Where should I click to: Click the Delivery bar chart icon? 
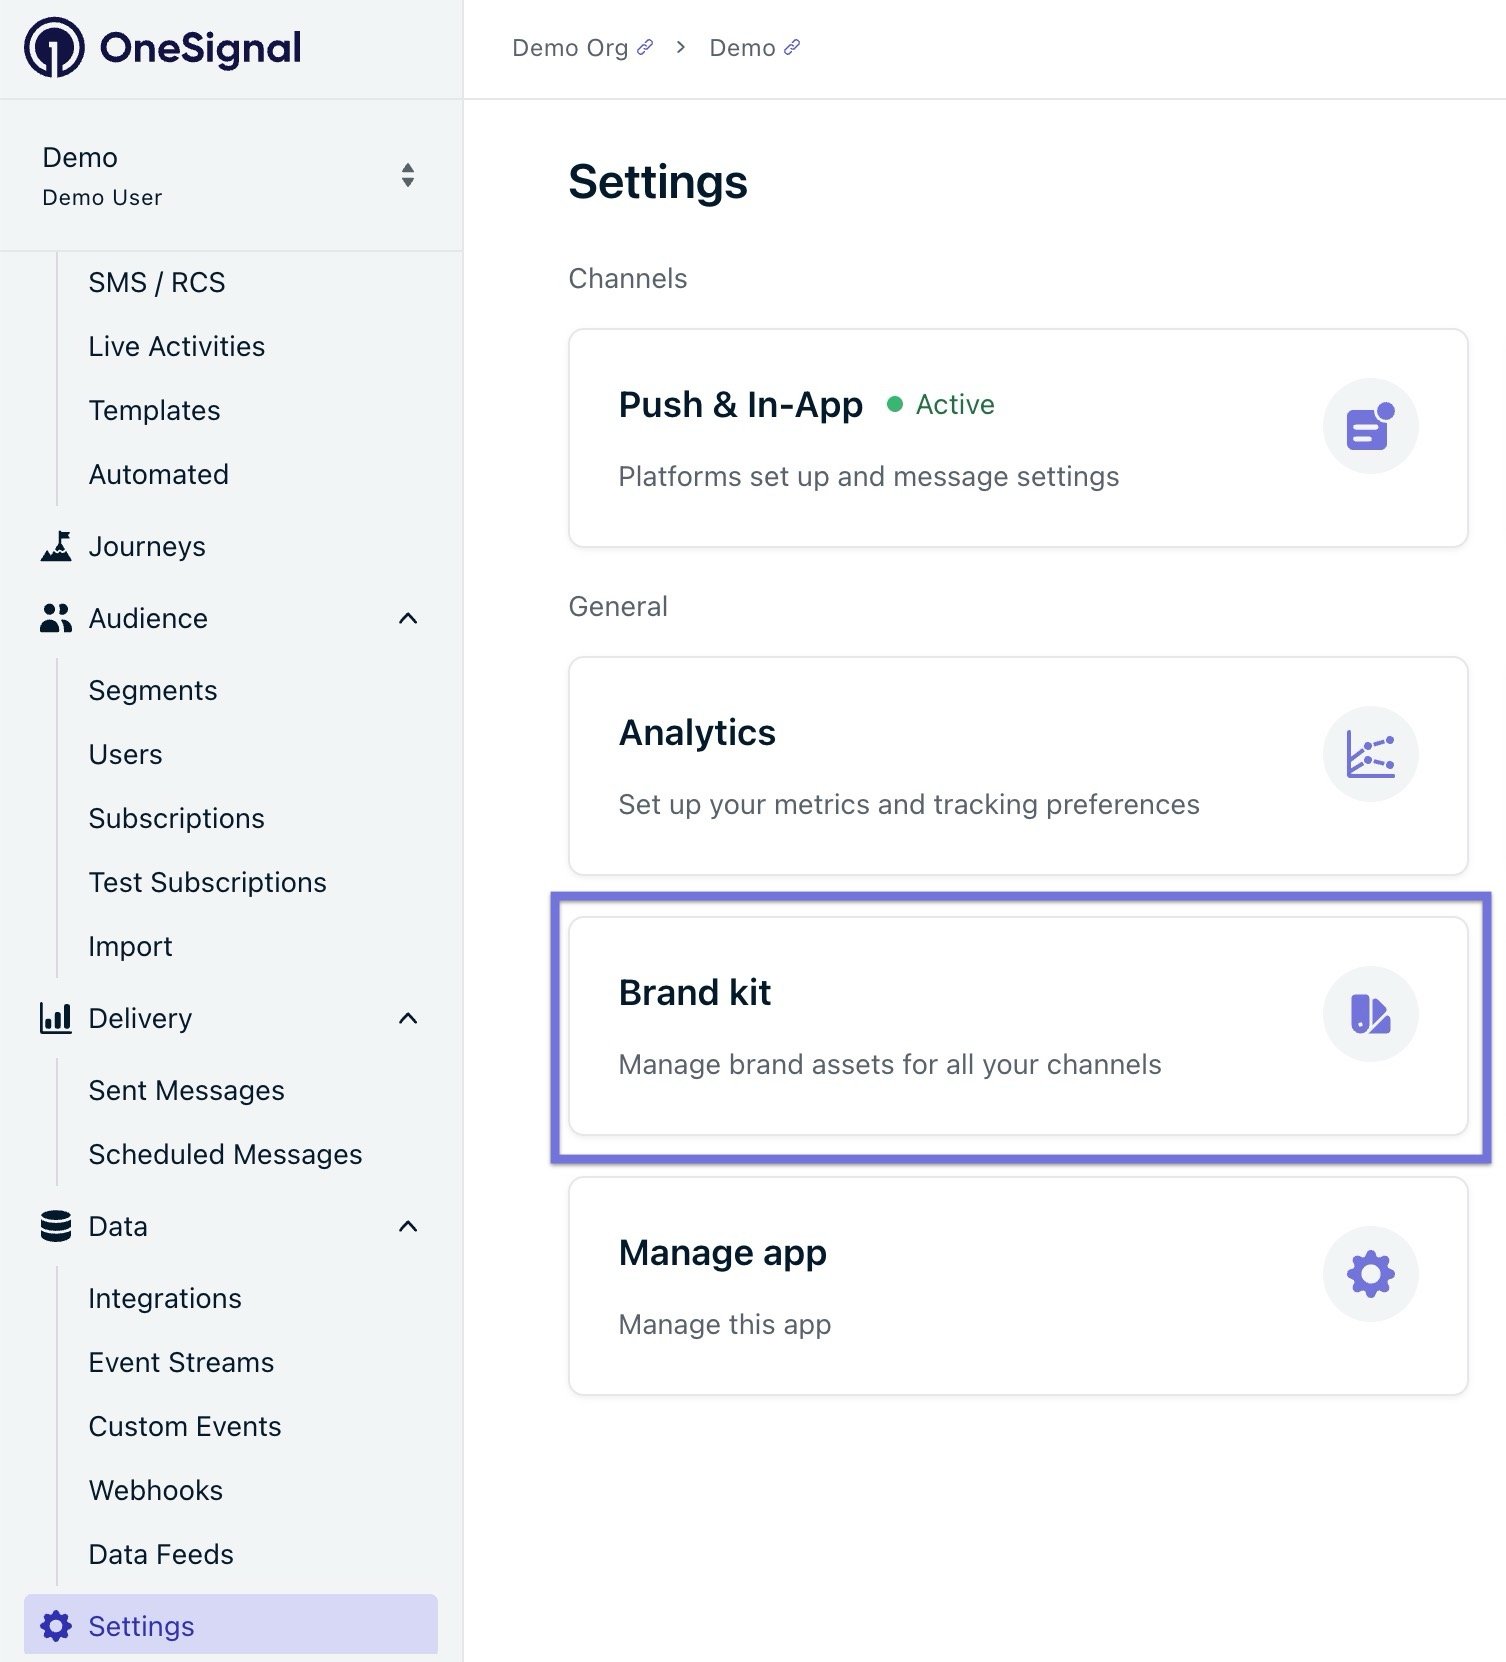click(x=56, y=1018)
